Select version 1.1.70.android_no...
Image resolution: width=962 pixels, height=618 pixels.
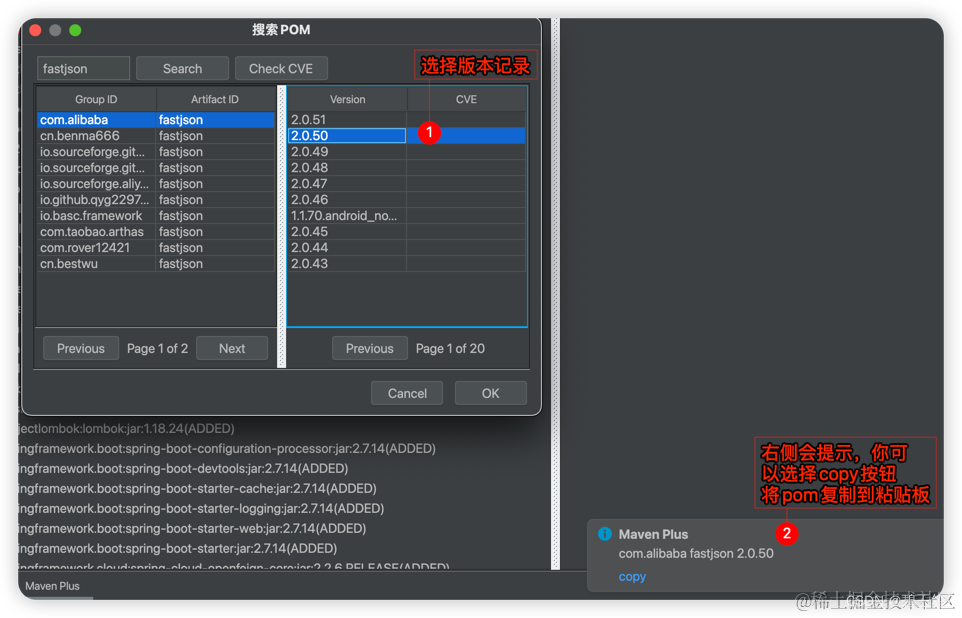click(407, 215)
